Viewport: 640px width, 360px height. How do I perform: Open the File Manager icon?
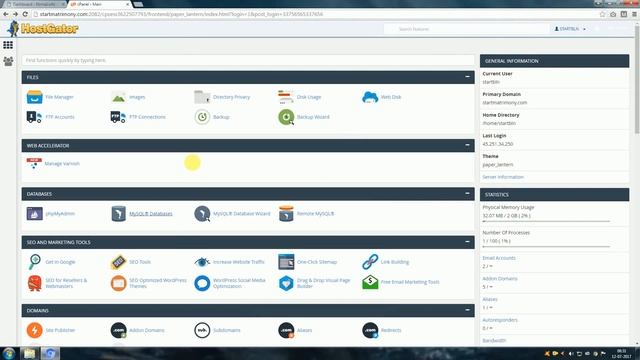(x=34, y=97)
